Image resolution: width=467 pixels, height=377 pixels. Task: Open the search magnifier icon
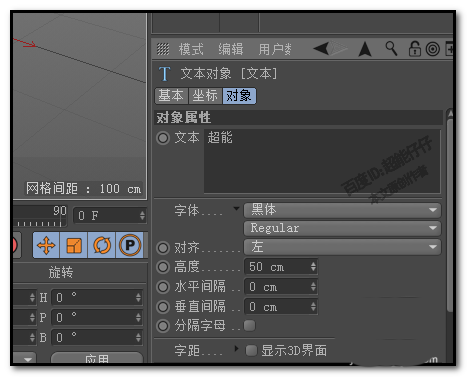click(x=391, y=49)
